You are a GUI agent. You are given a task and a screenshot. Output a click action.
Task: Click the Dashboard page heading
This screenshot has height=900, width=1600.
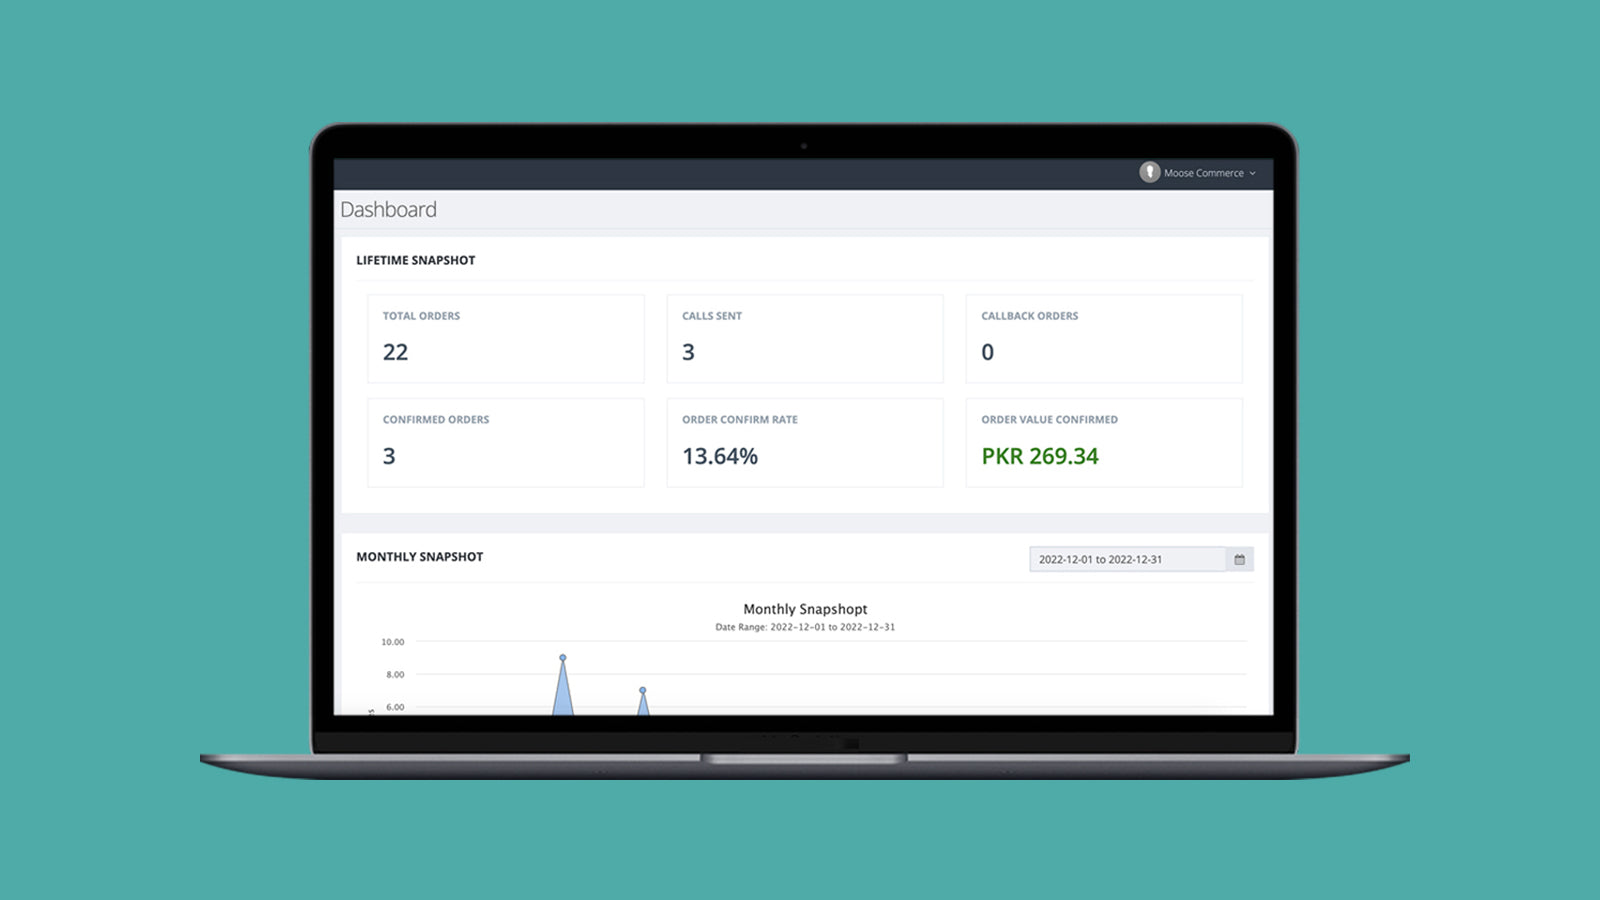388,209
